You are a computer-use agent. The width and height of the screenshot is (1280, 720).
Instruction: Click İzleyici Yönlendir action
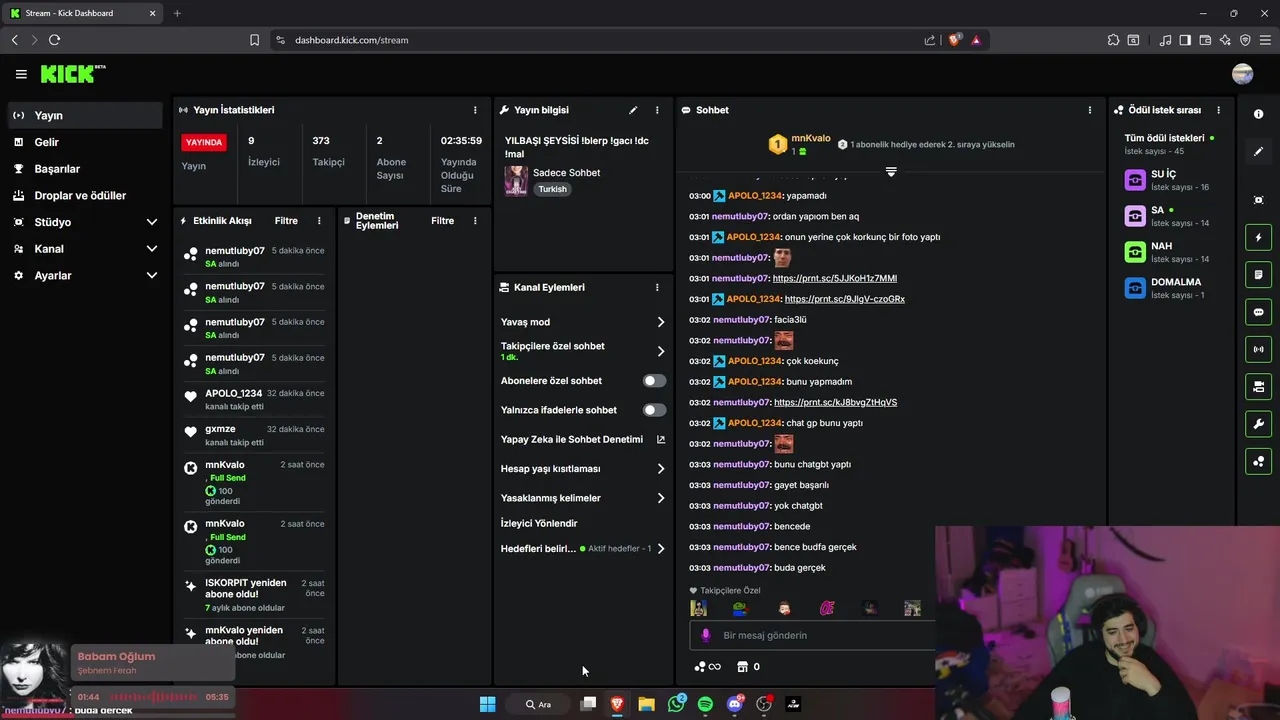539,523
